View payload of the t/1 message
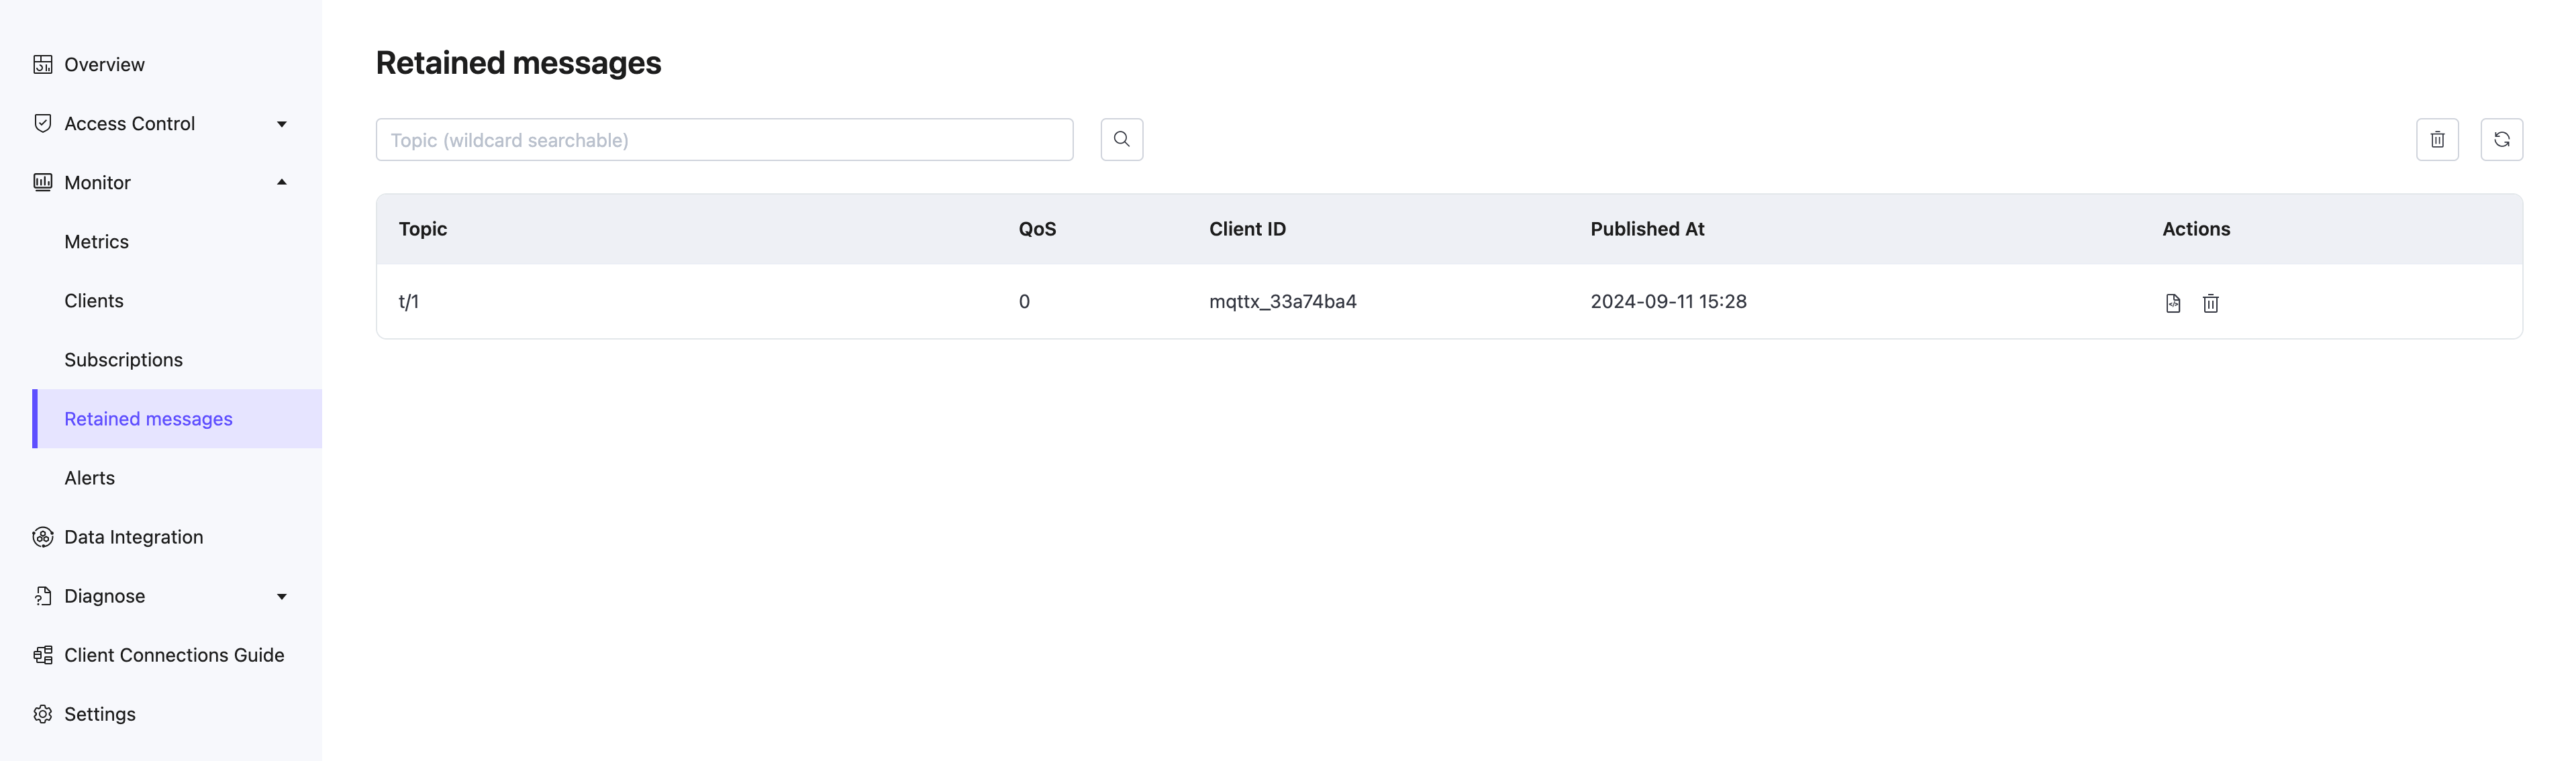The width and height of the screenshot is (2576, 761). point(2172,303)
